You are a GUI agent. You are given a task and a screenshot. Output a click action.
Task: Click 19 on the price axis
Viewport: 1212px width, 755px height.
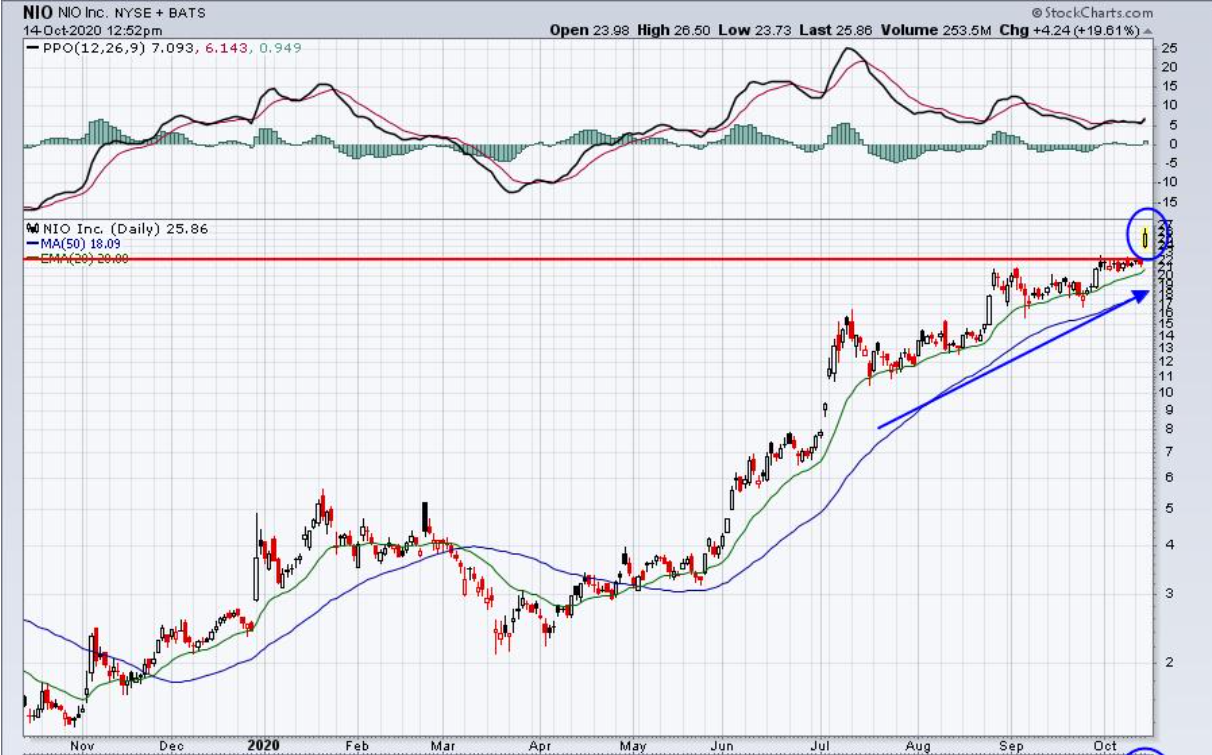coord(1167,283)
